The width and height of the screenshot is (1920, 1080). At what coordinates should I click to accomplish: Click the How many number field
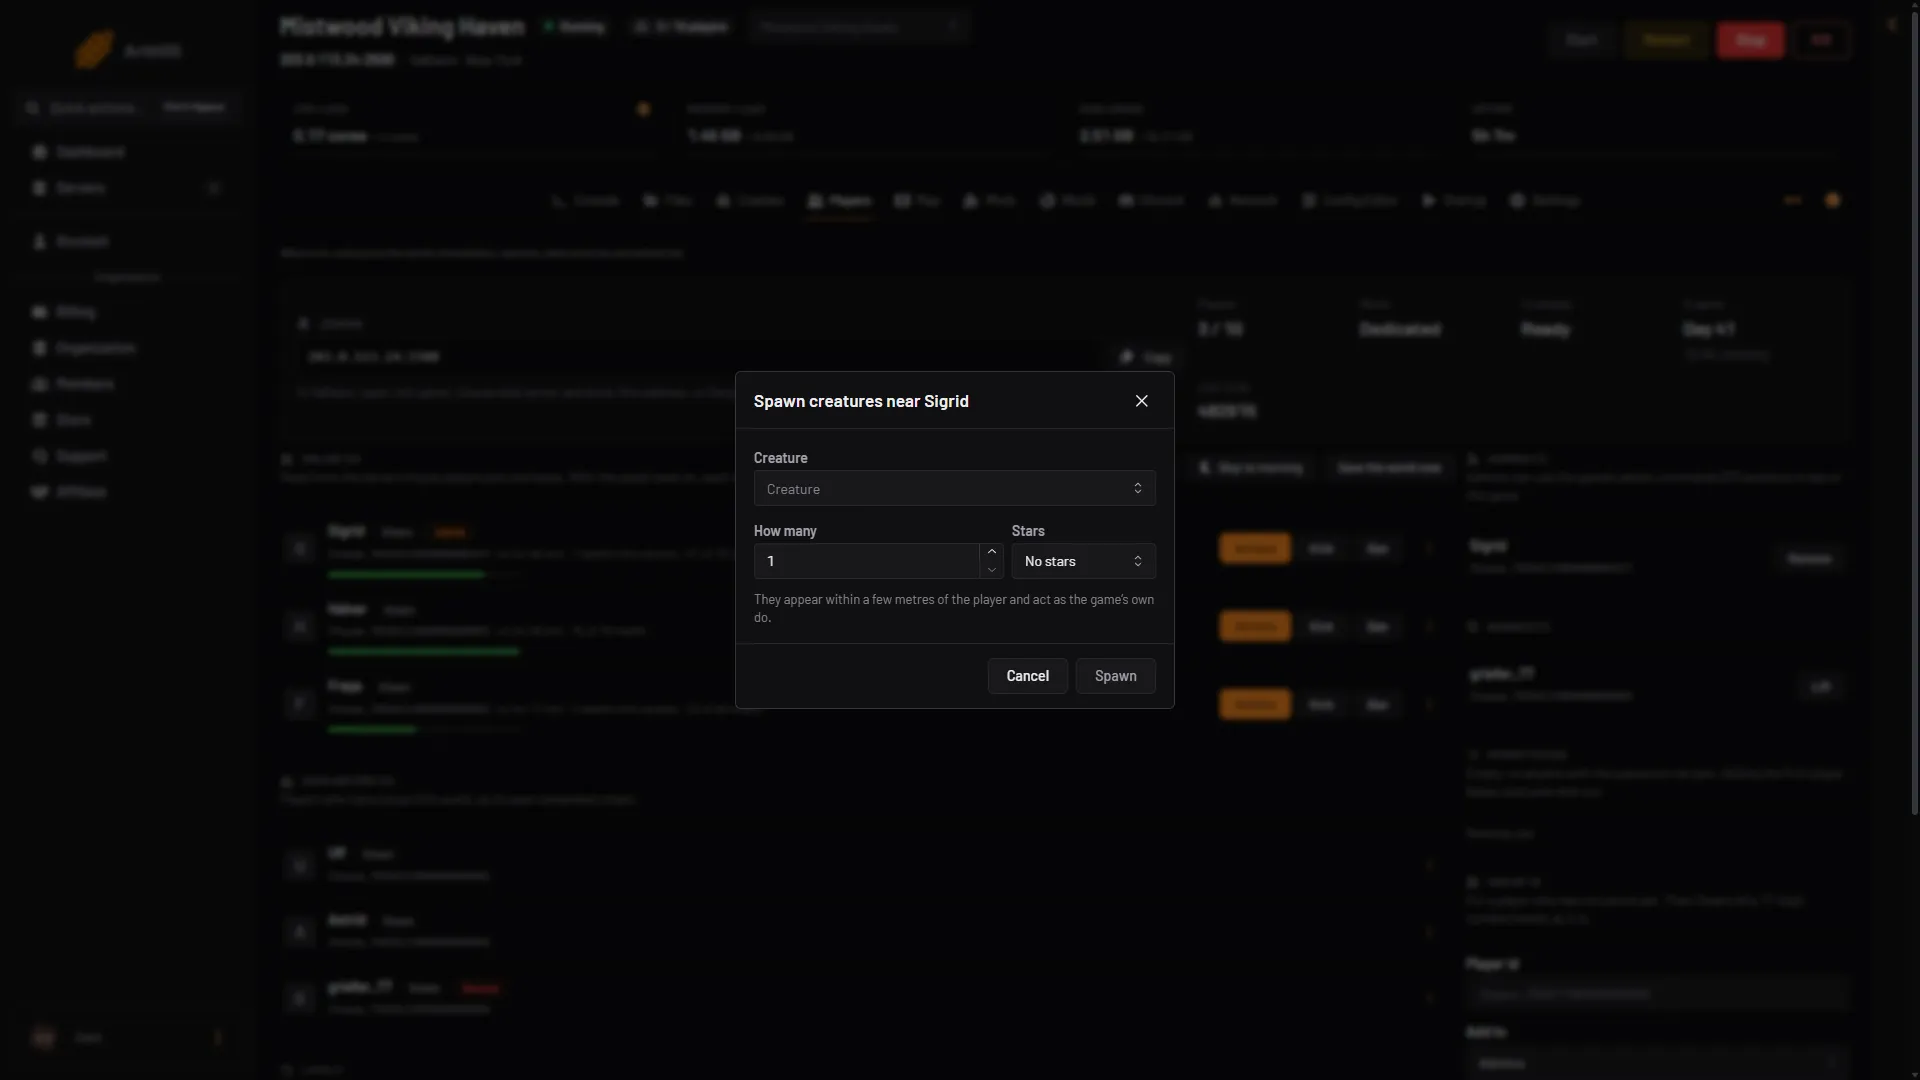tap(867, 561)
